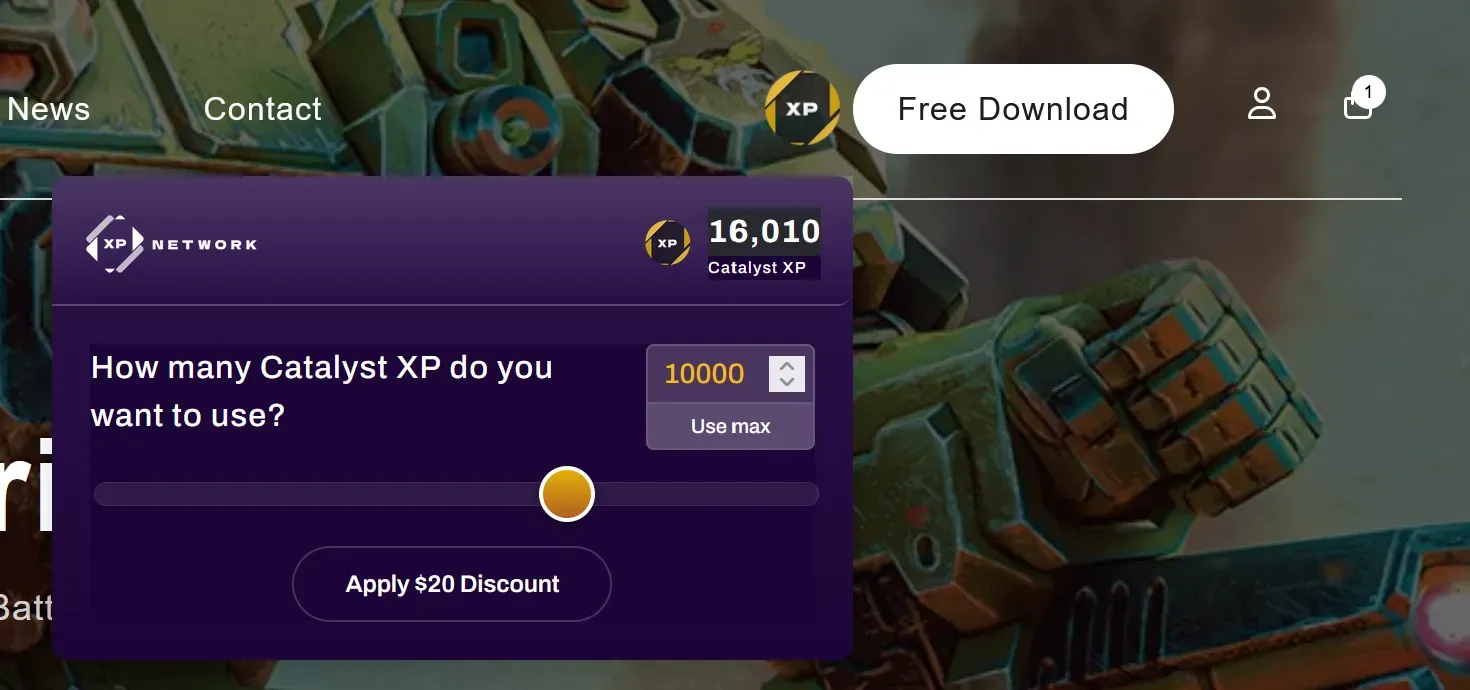1470x690 pixels.
Task: Open the user account icon
Action: pos(1262,104)
